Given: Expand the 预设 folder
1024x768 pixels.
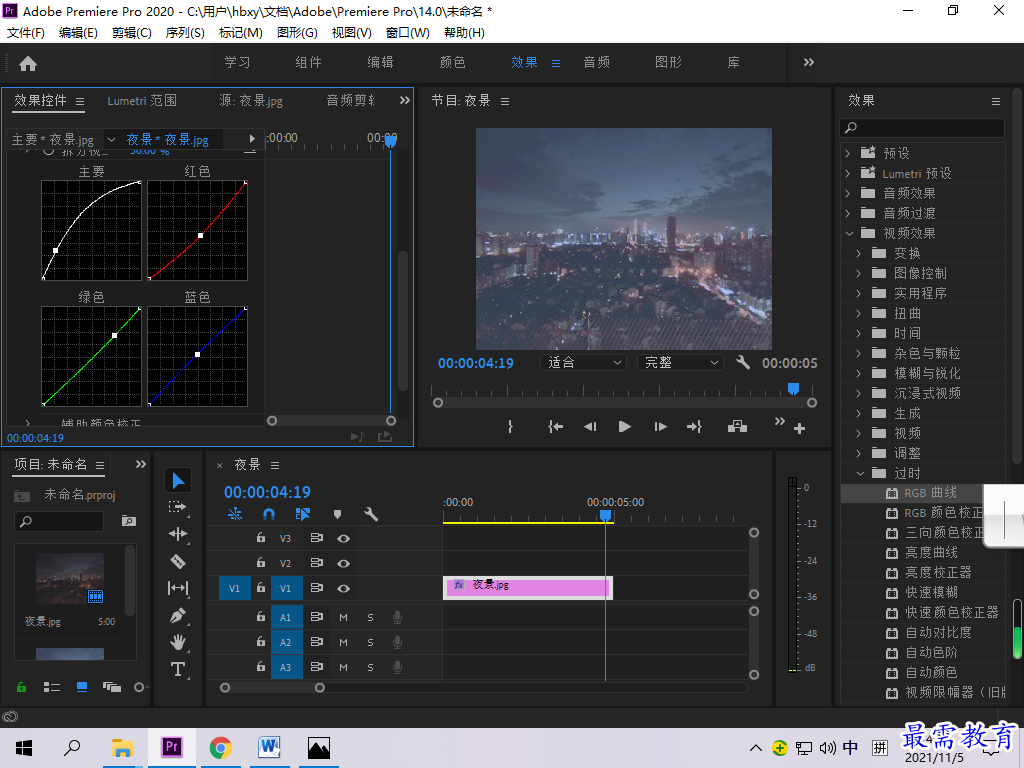Looking at the screenshot, I should click(848, 153).
